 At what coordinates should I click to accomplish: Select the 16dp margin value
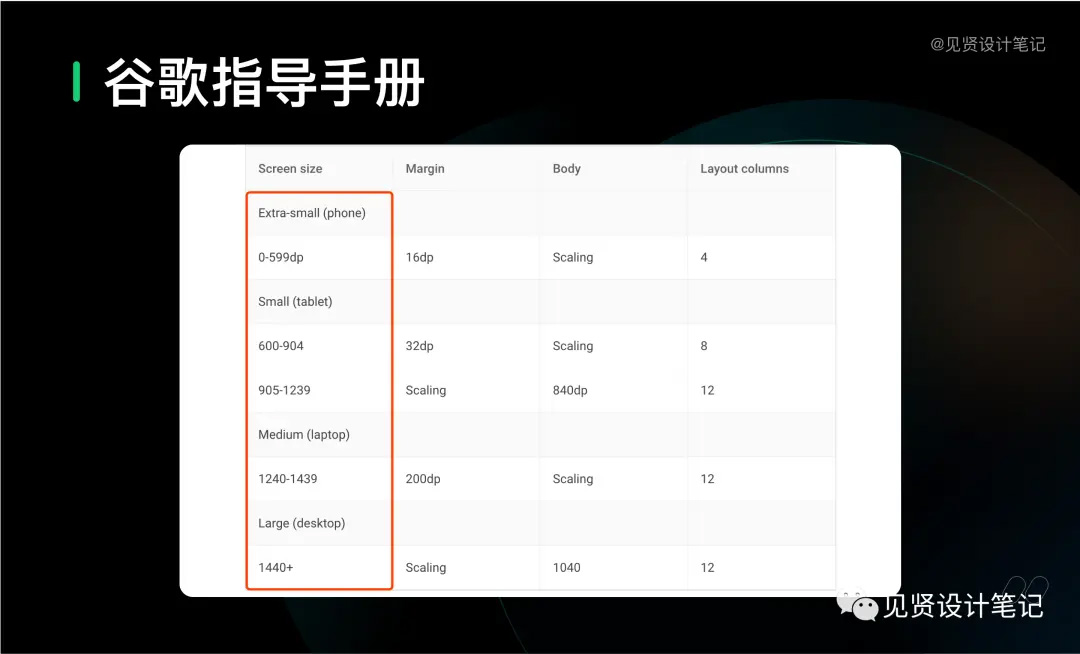point(419,257)
